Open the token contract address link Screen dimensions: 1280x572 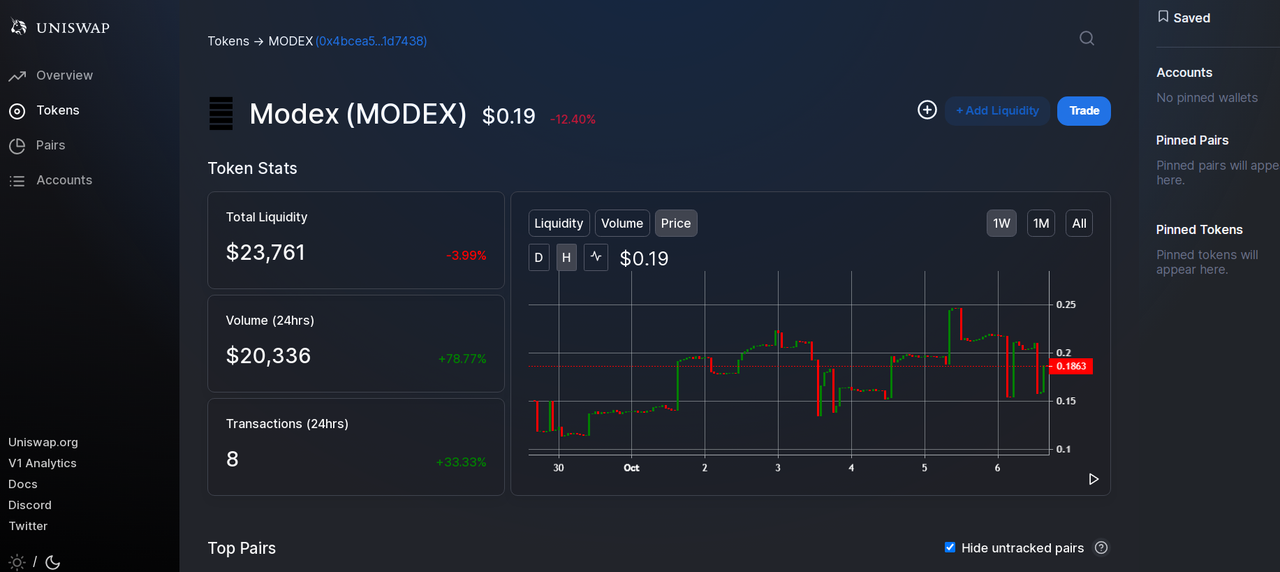[371, 41]
